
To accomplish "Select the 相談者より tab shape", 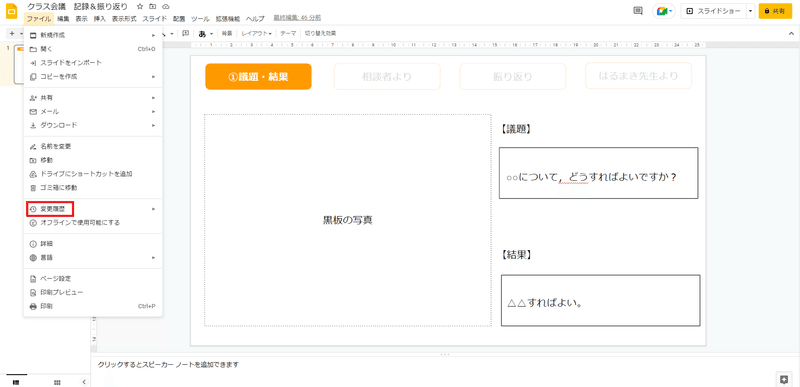I will (387, 76).
